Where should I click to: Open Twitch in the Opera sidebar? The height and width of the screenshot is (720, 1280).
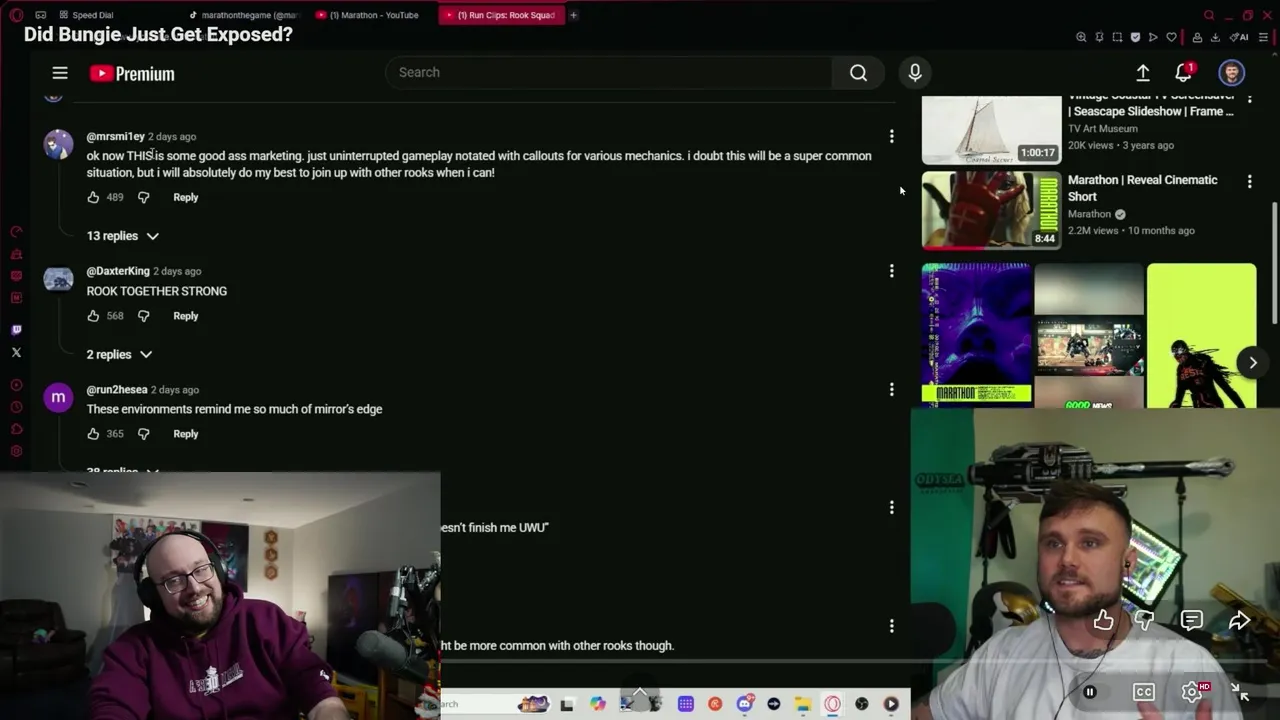click(x=16, y=329)
